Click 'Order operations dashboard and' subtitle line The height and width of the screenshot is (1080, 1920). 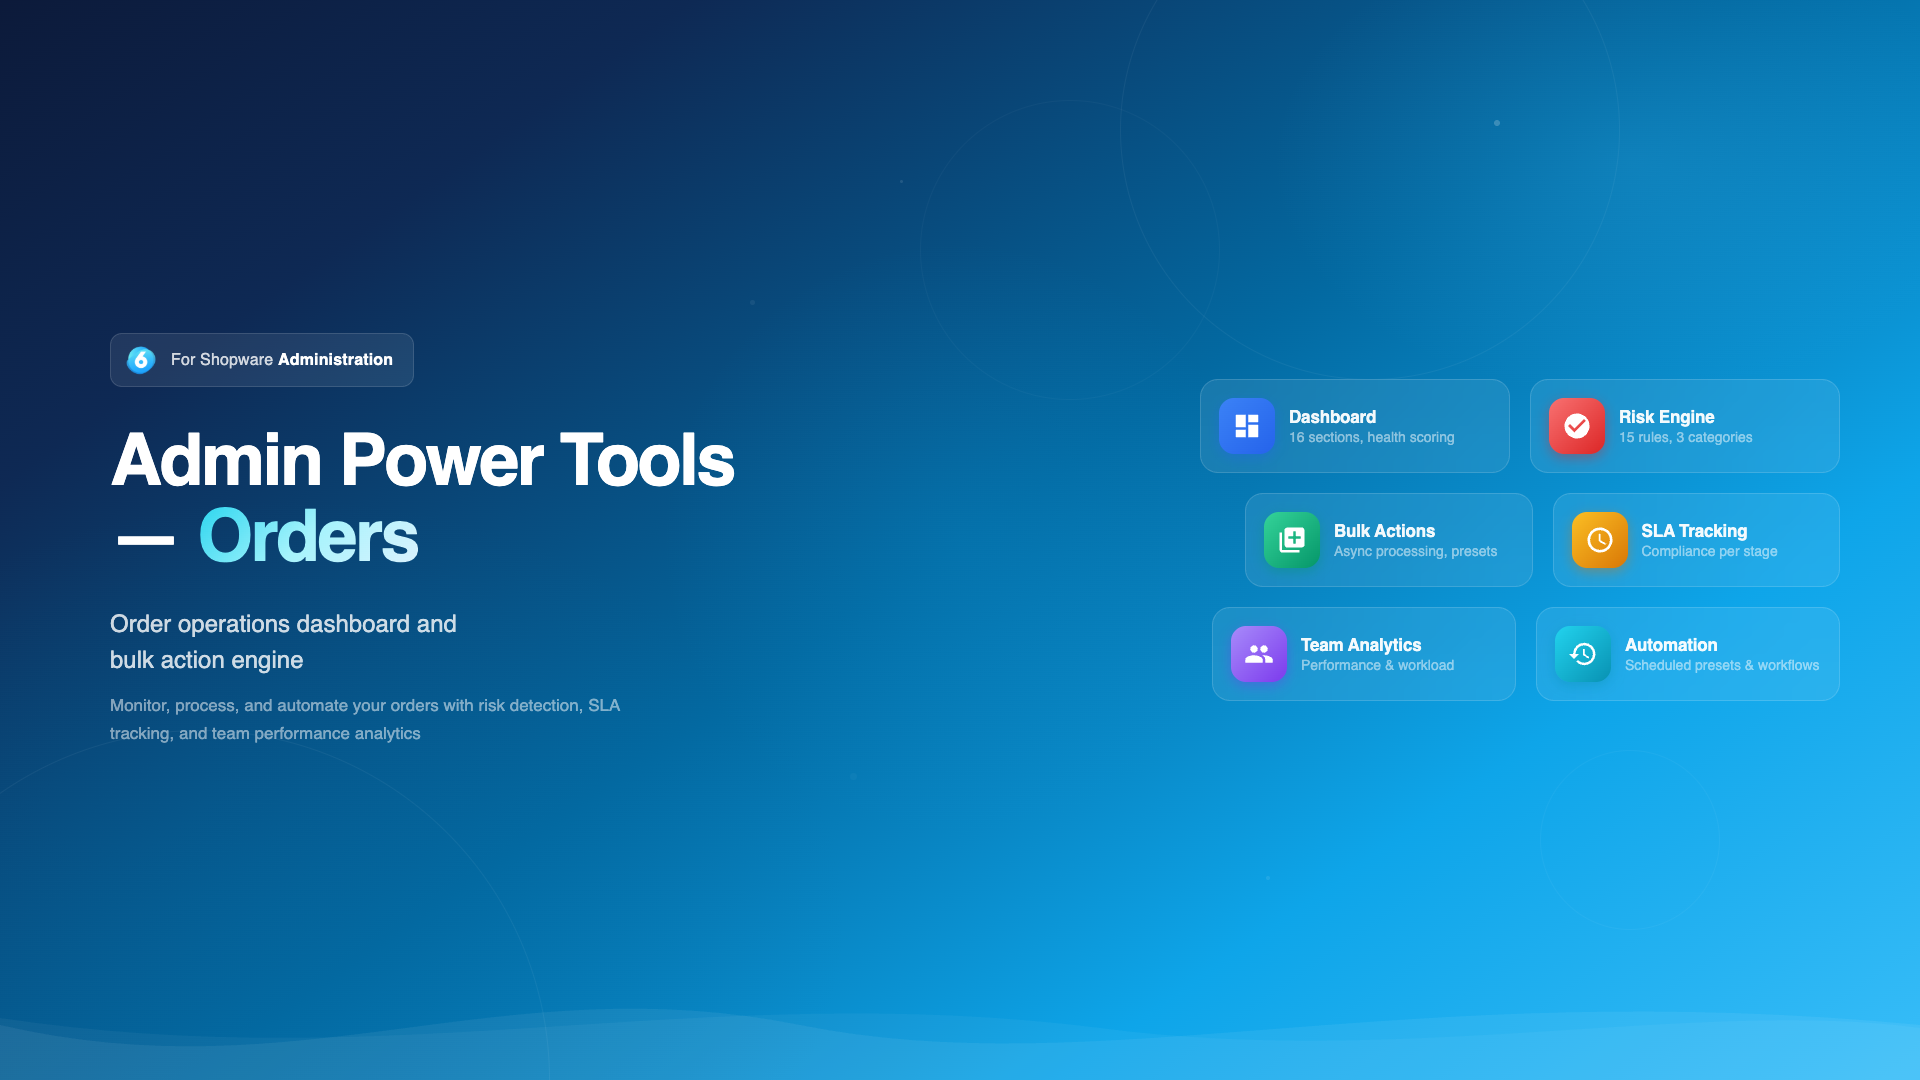click(x=283, y=624)
